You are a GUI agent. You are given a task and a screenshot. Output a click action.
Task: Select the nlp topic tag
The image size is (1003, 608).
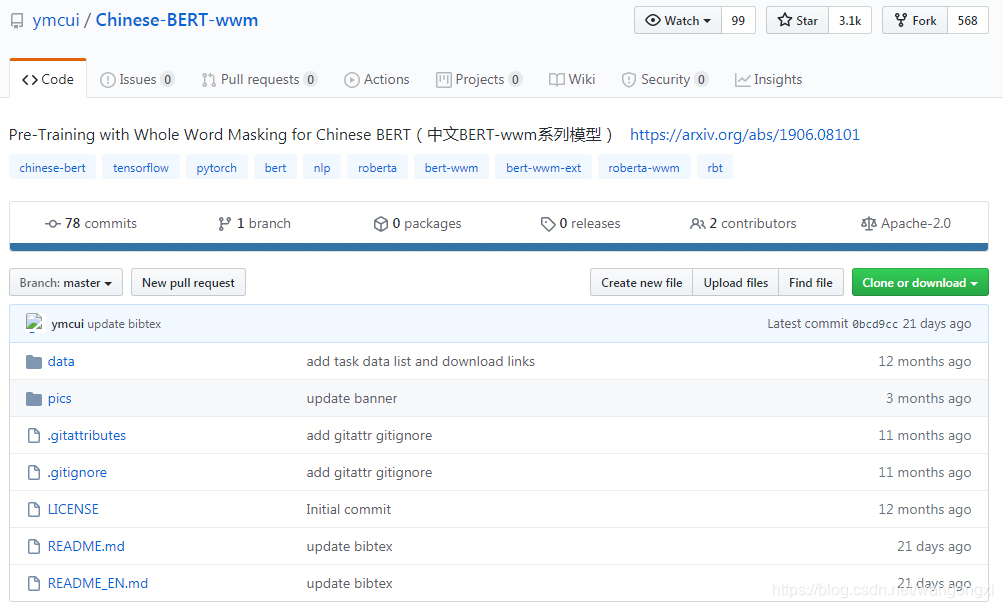(322, 168)
